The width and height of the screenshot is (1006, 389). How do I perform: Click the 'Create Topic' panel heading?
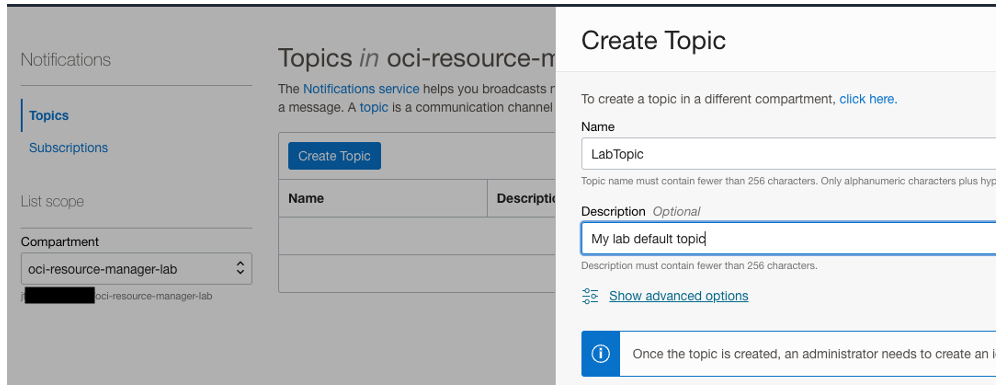653,41
